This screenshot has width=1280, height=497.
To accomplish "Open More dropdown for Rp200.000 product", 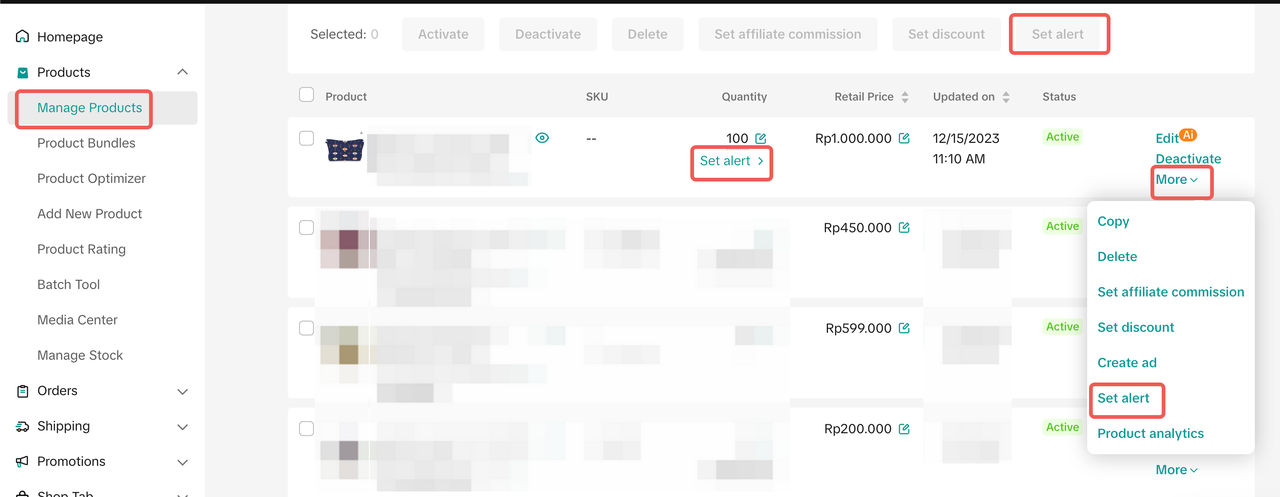I will tap(1177, 470).
